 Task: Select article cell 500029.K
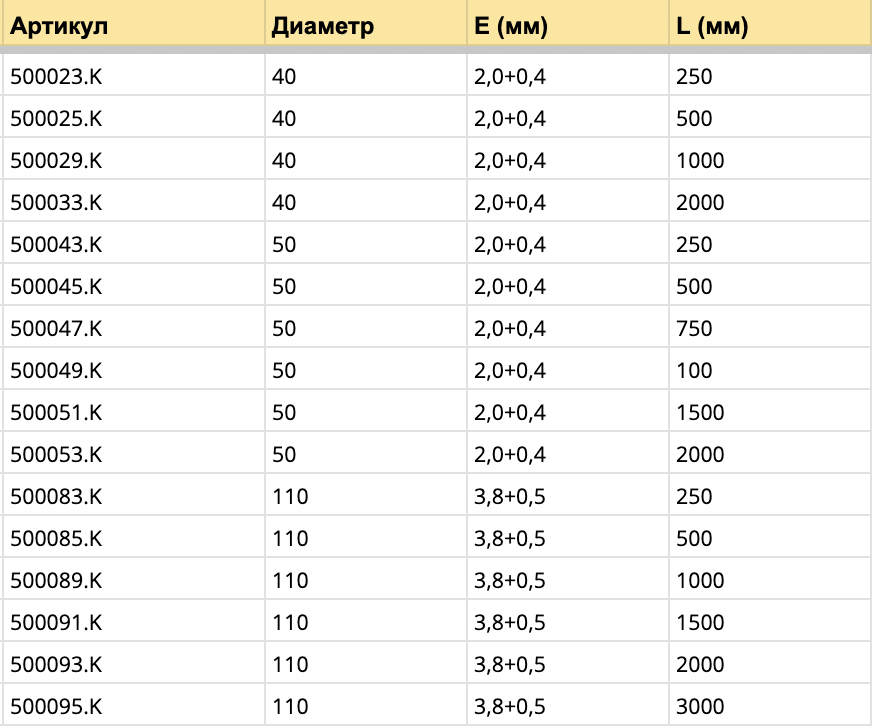57,161
